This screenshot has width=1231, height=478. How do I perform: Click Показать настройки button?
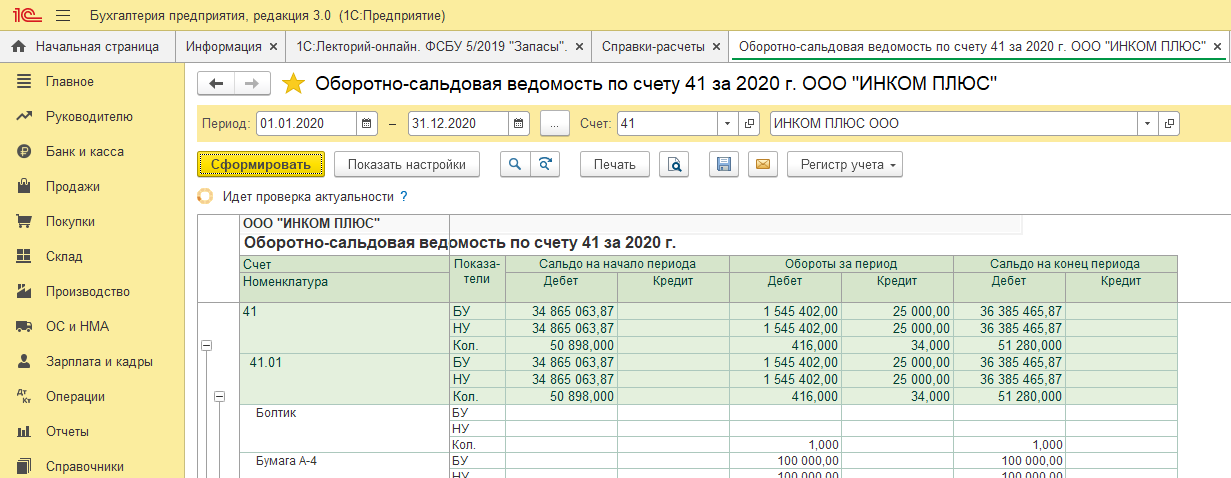[x=407, y=164]
